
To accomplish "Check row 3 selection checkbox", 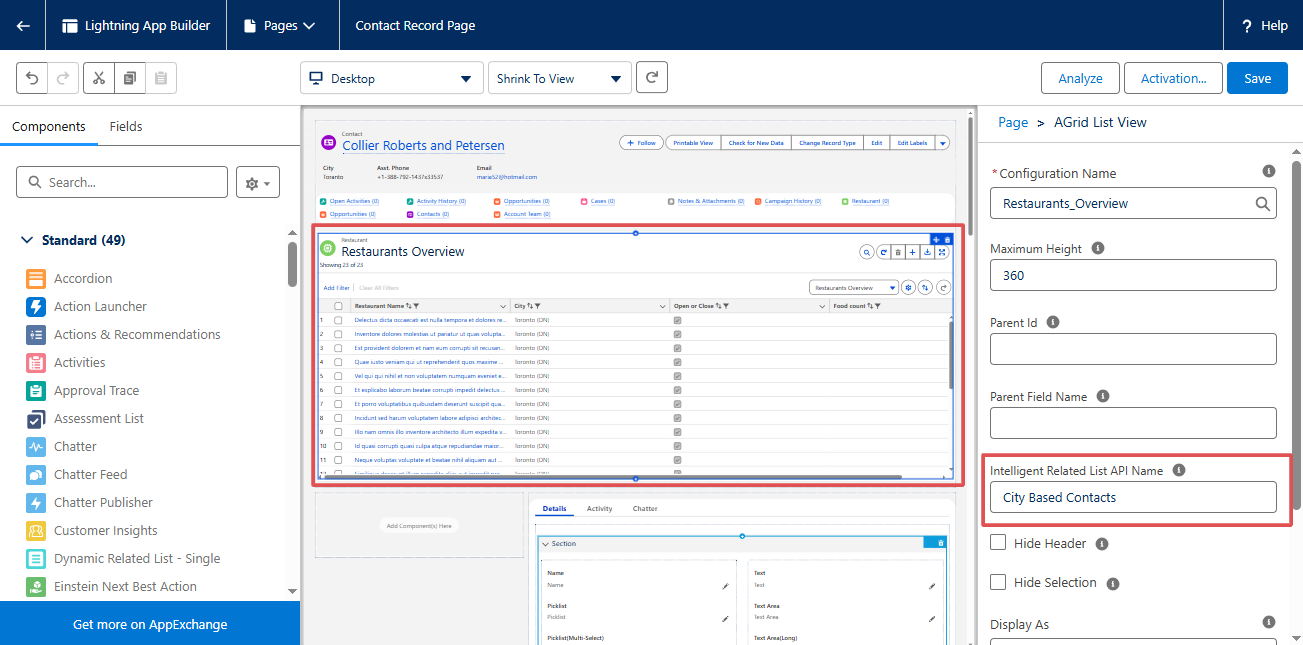I will (x=338, y=348).
